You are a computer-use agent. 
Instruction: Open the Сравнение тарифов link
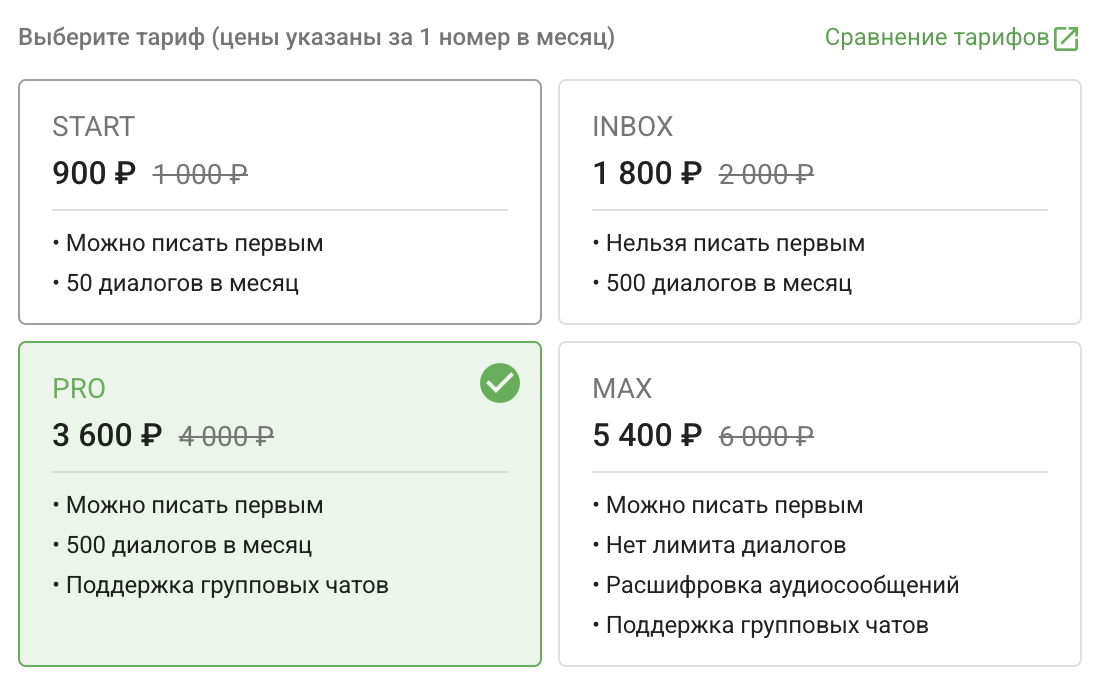pyautogui.click(x=936, y=39)
